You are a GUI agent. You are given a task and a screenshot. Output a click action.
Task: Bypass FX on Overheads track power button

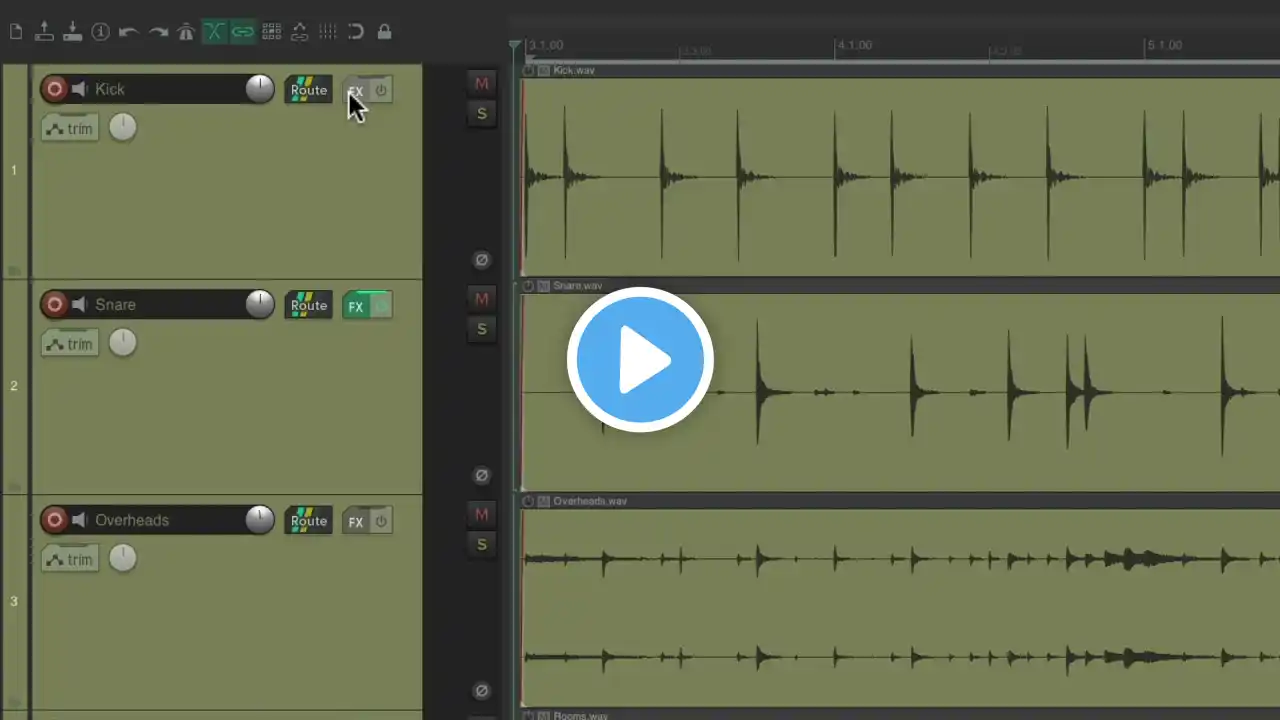coord(381,521)
